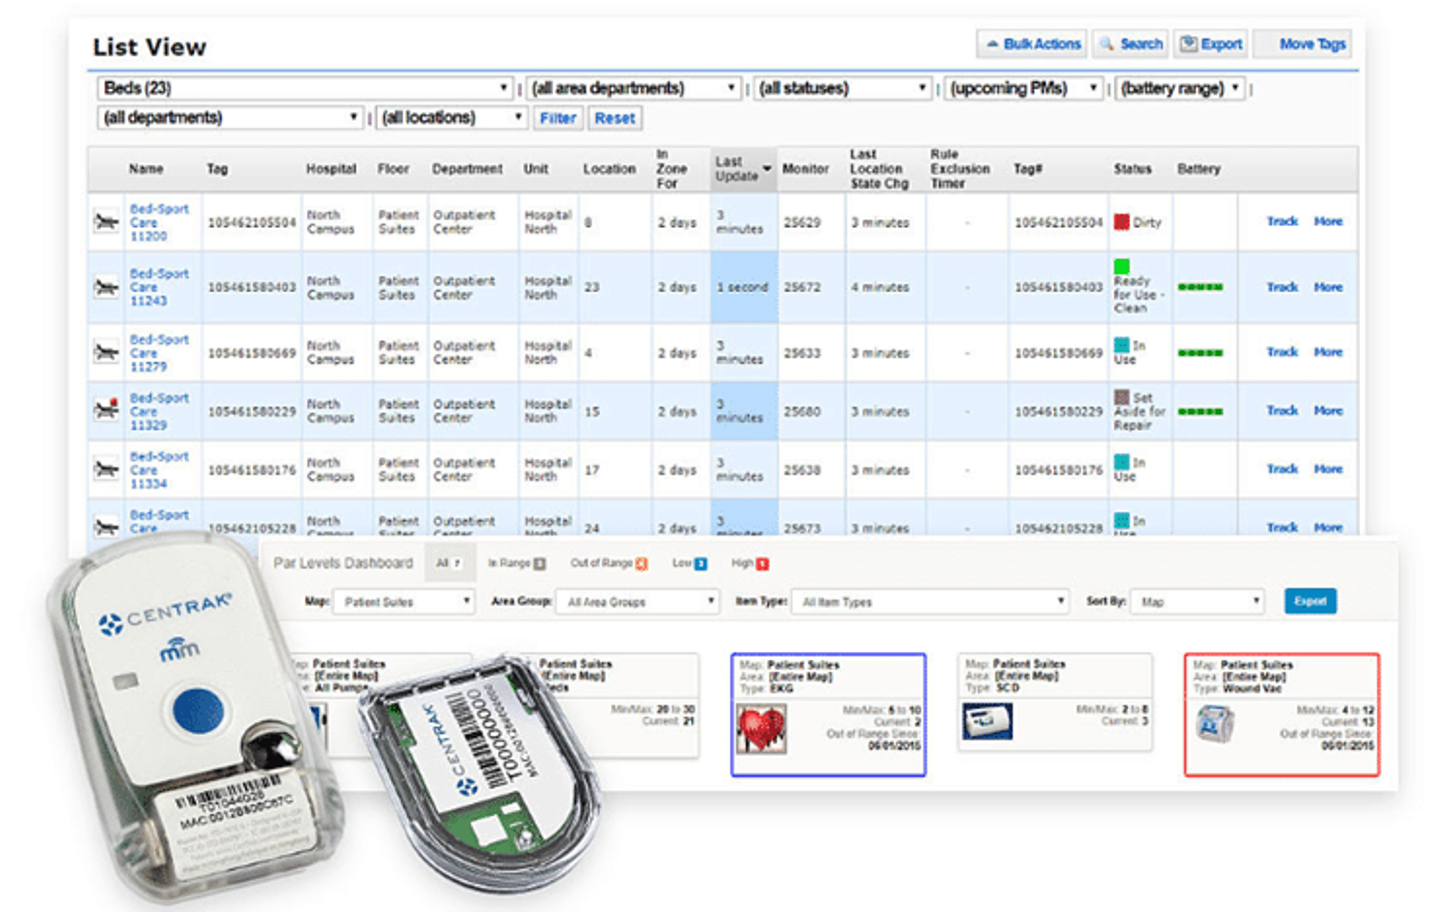Click the red Dirty status indicator
The width and height of the screenshot is (1440, 912).
[x=1122, y=222]
